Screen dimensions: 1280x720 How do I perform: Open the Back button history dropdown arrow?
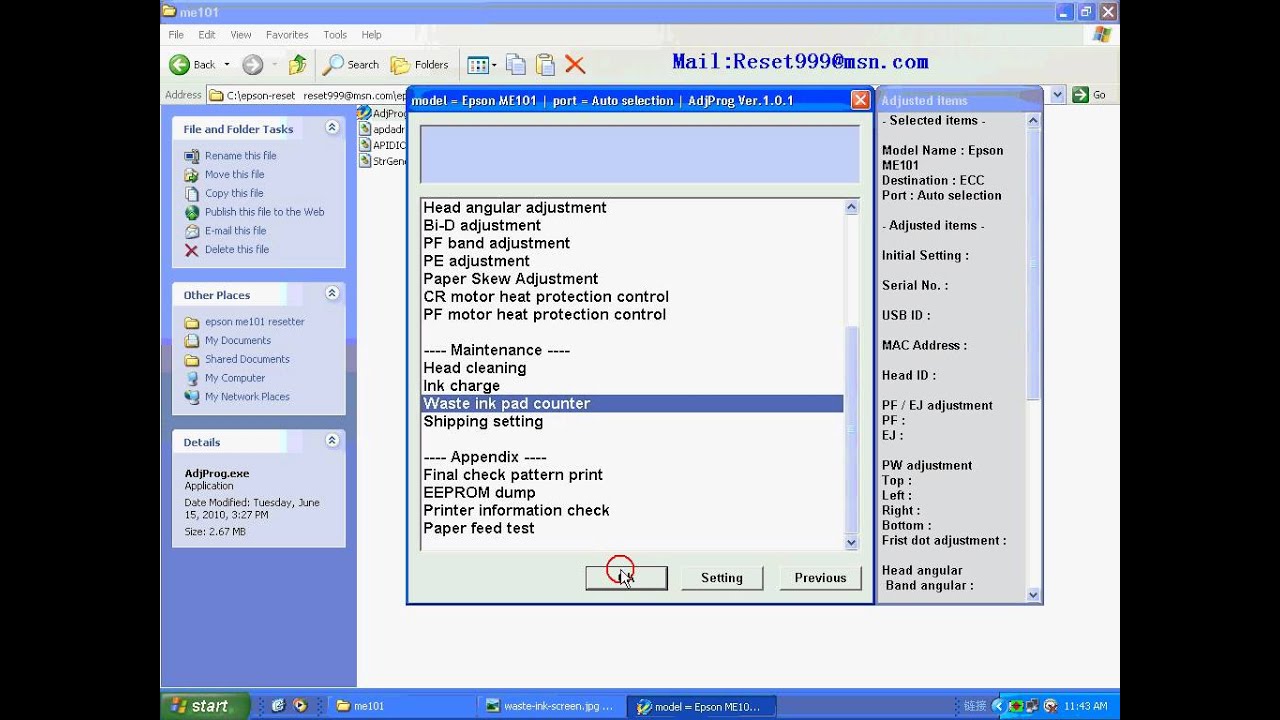227,65
